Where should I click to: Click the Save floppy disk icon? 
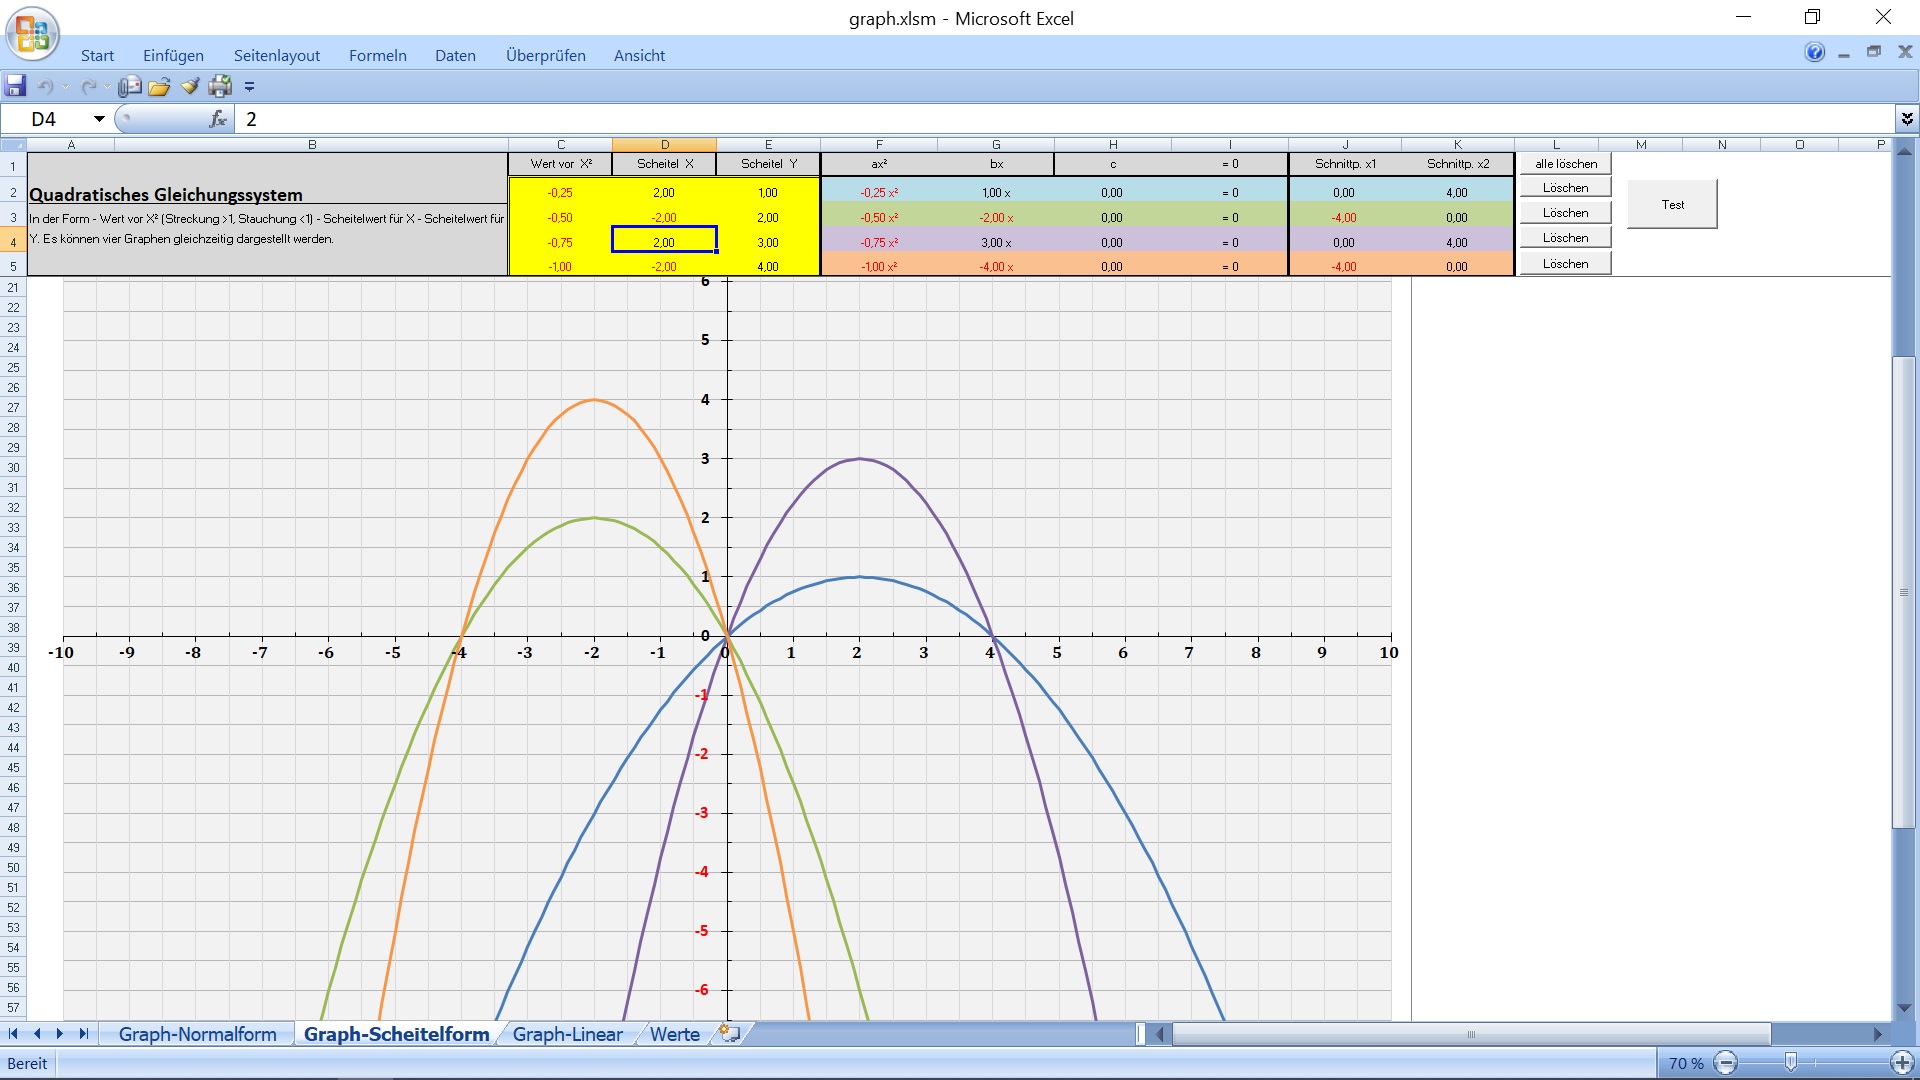[15, 86]
